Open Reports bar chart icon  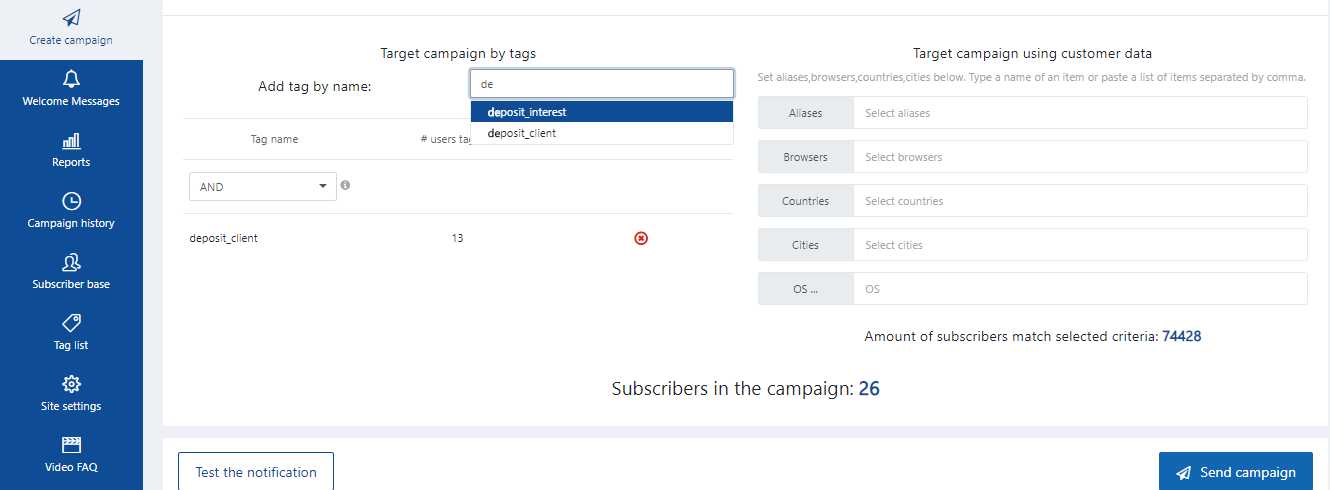point(71,141)
